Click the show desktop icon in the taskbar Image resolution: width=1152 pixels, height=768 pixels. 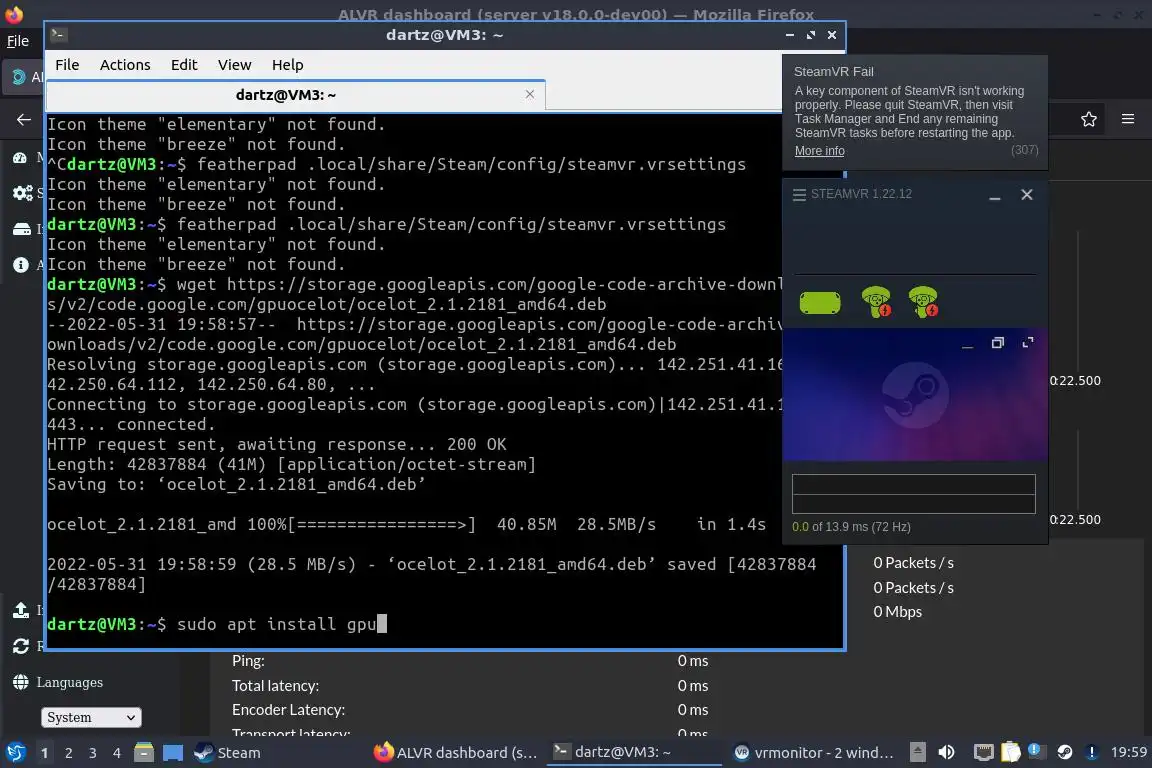click(173, 753)
